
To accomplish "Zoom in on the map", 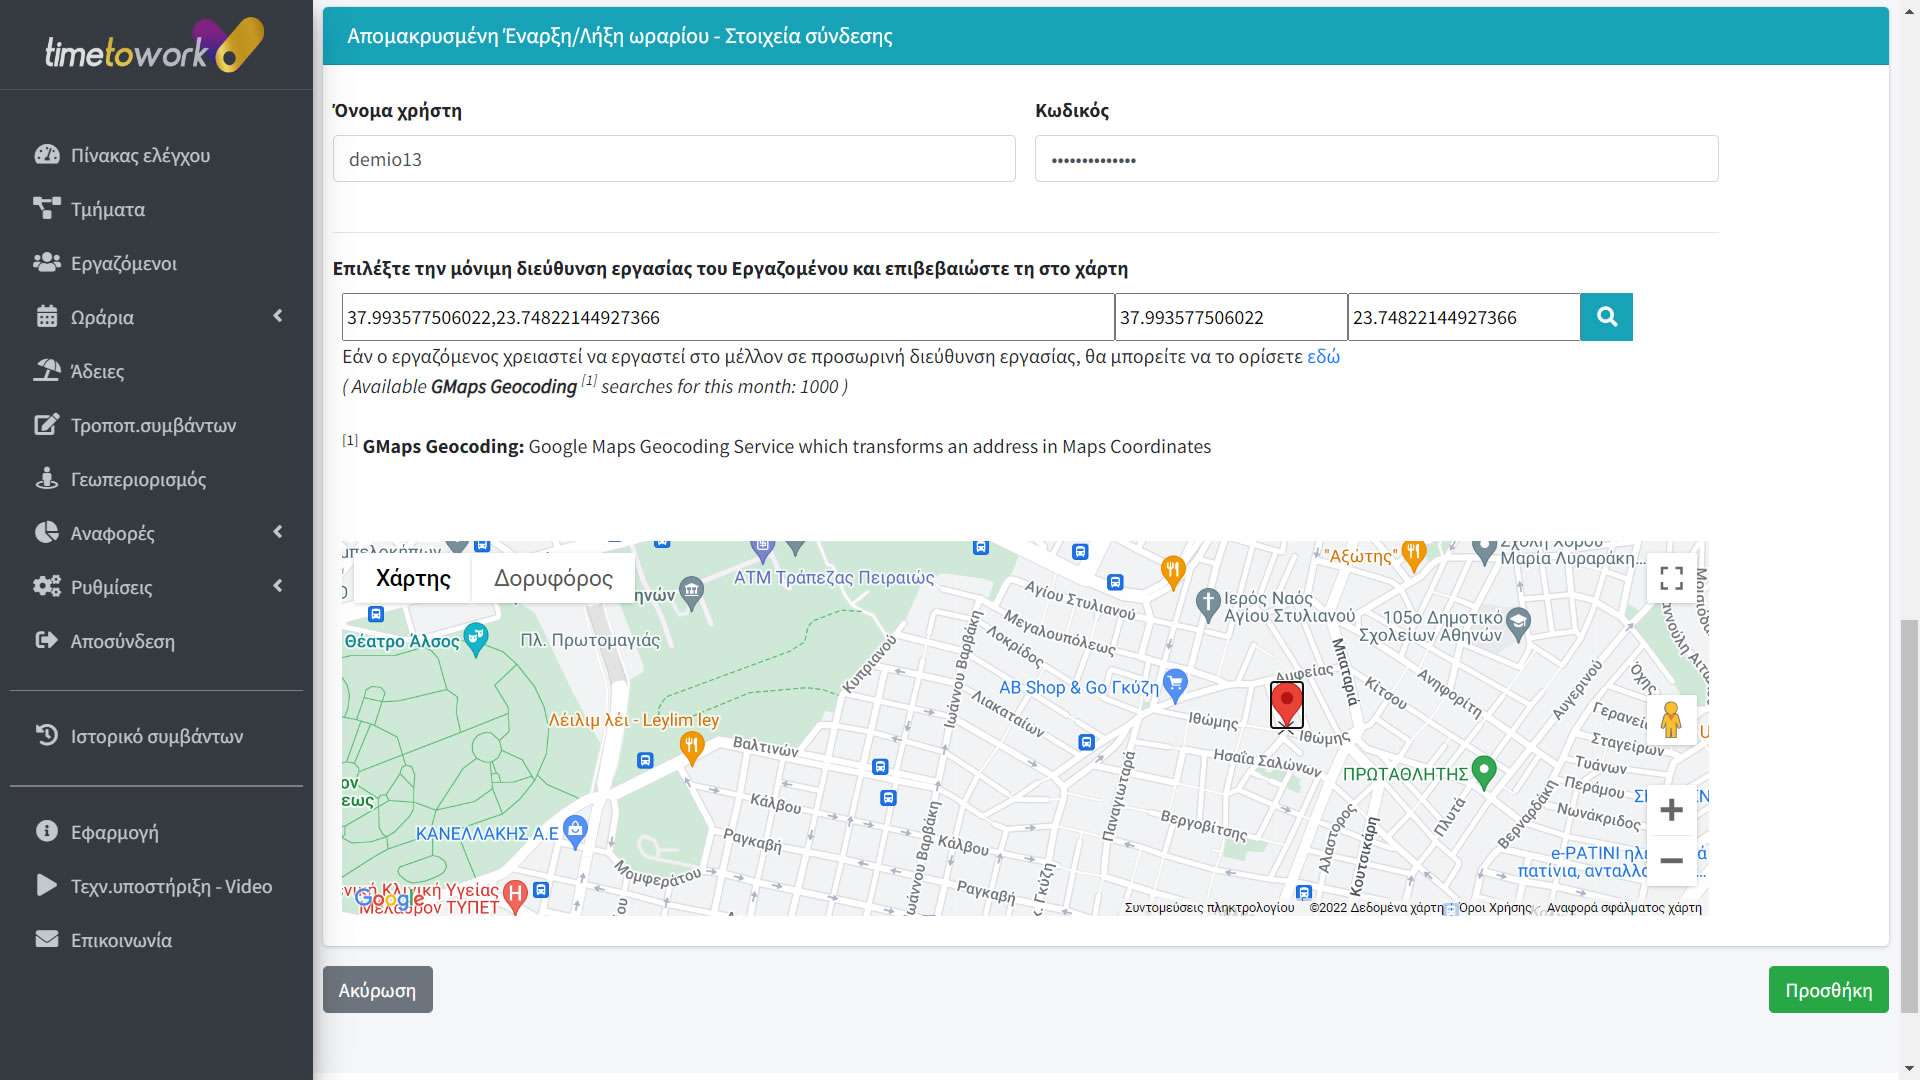I will point(1671,810).
